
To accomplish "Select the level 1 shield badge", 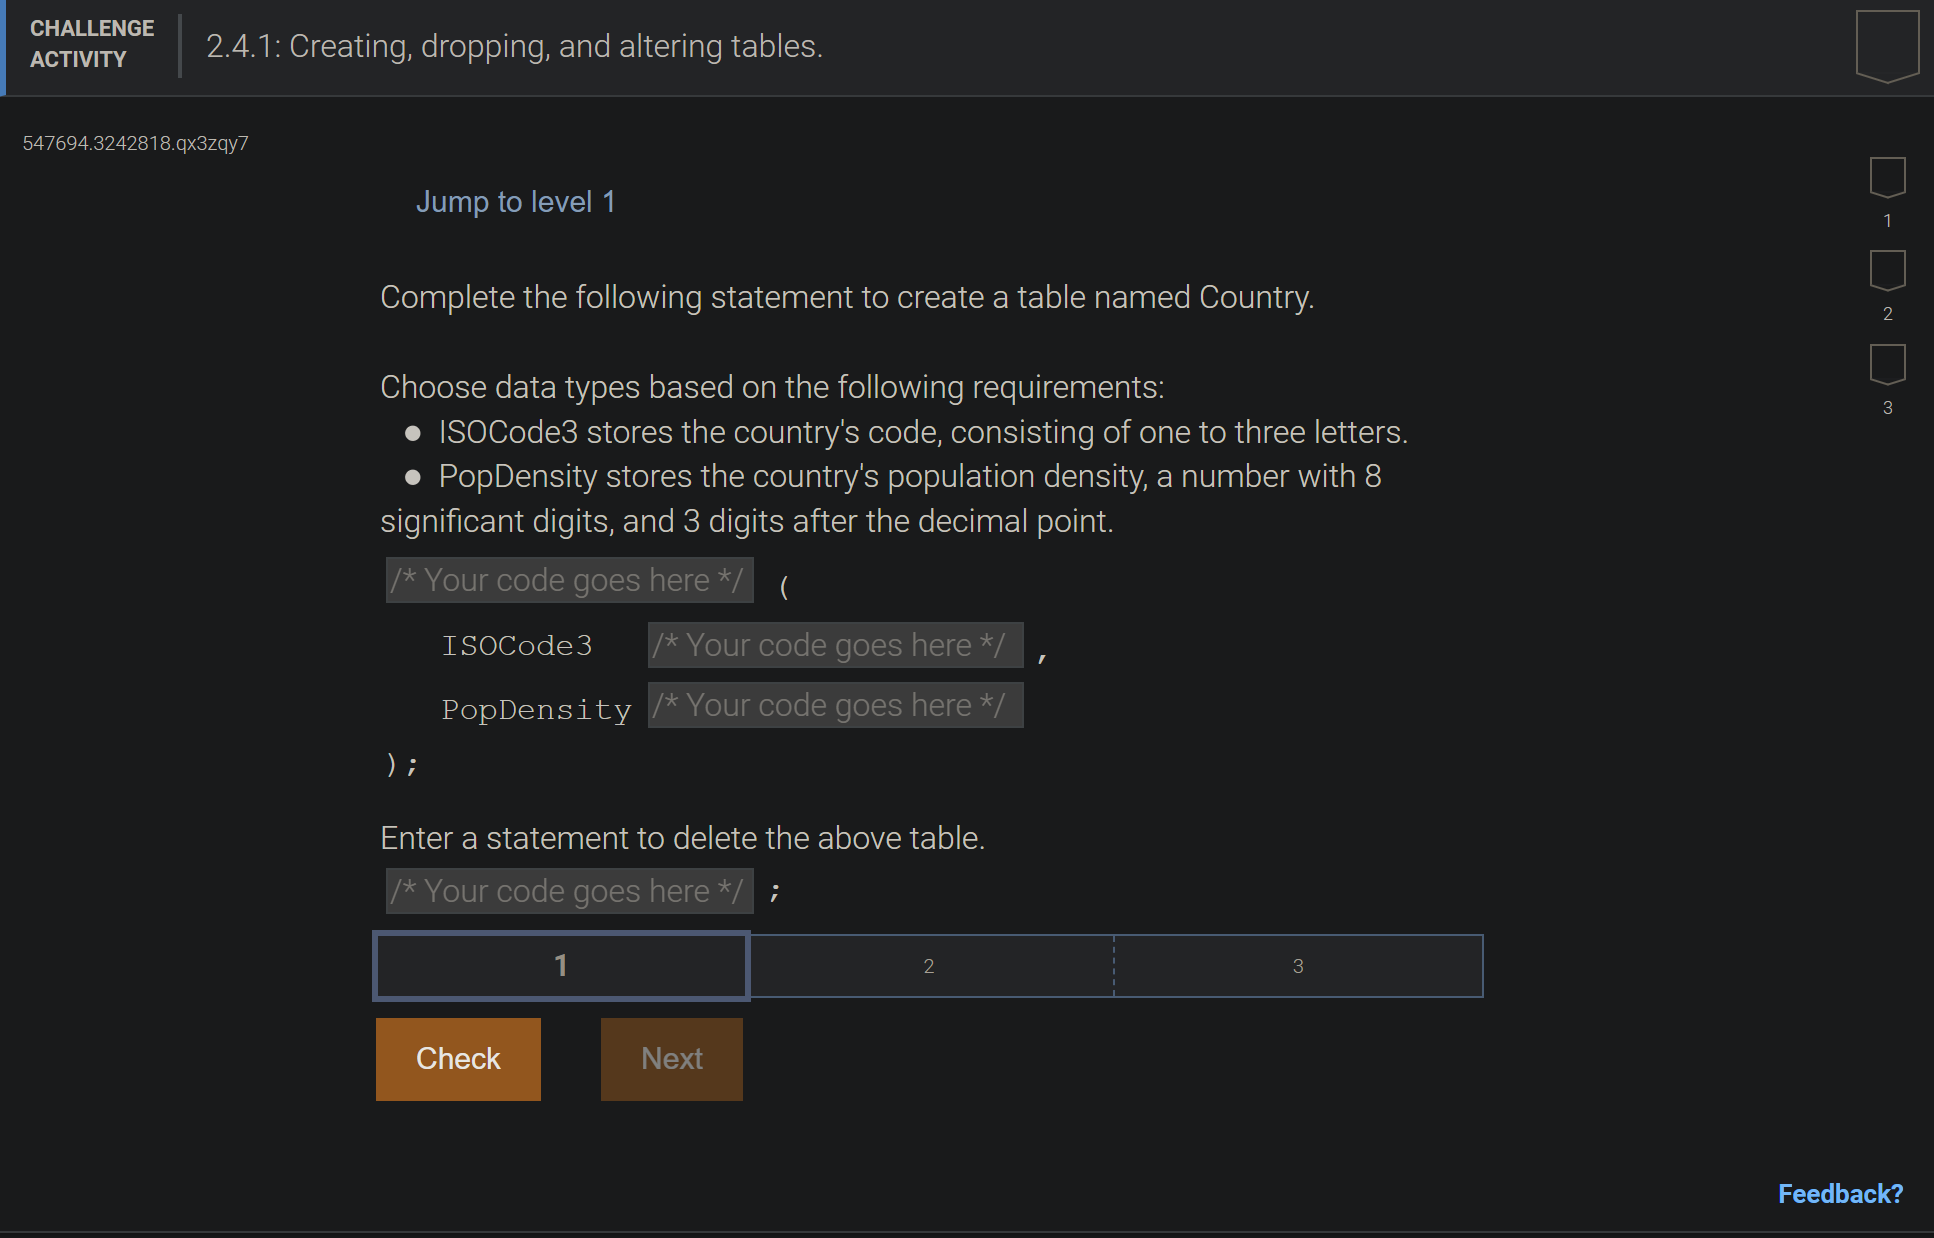I will click(x=1886, y=180).
